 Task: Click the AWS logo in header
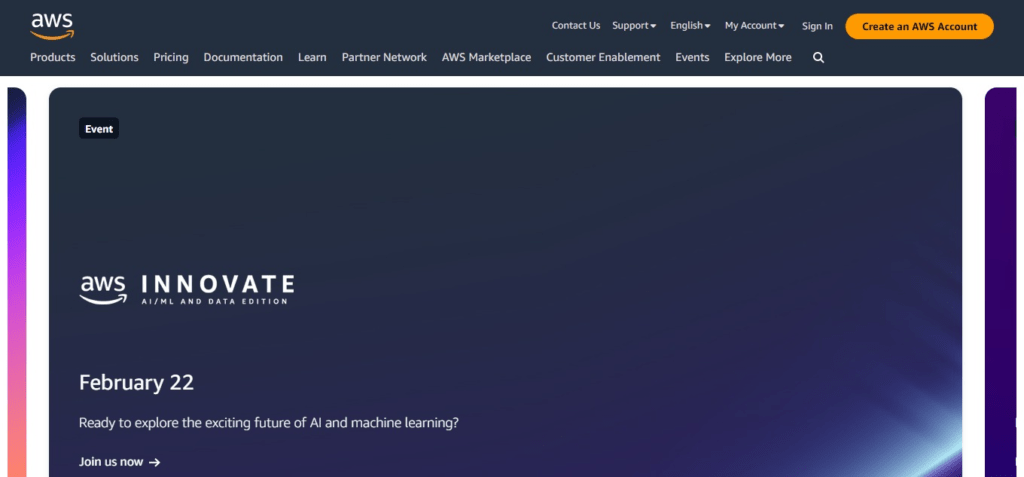point(51,24)
